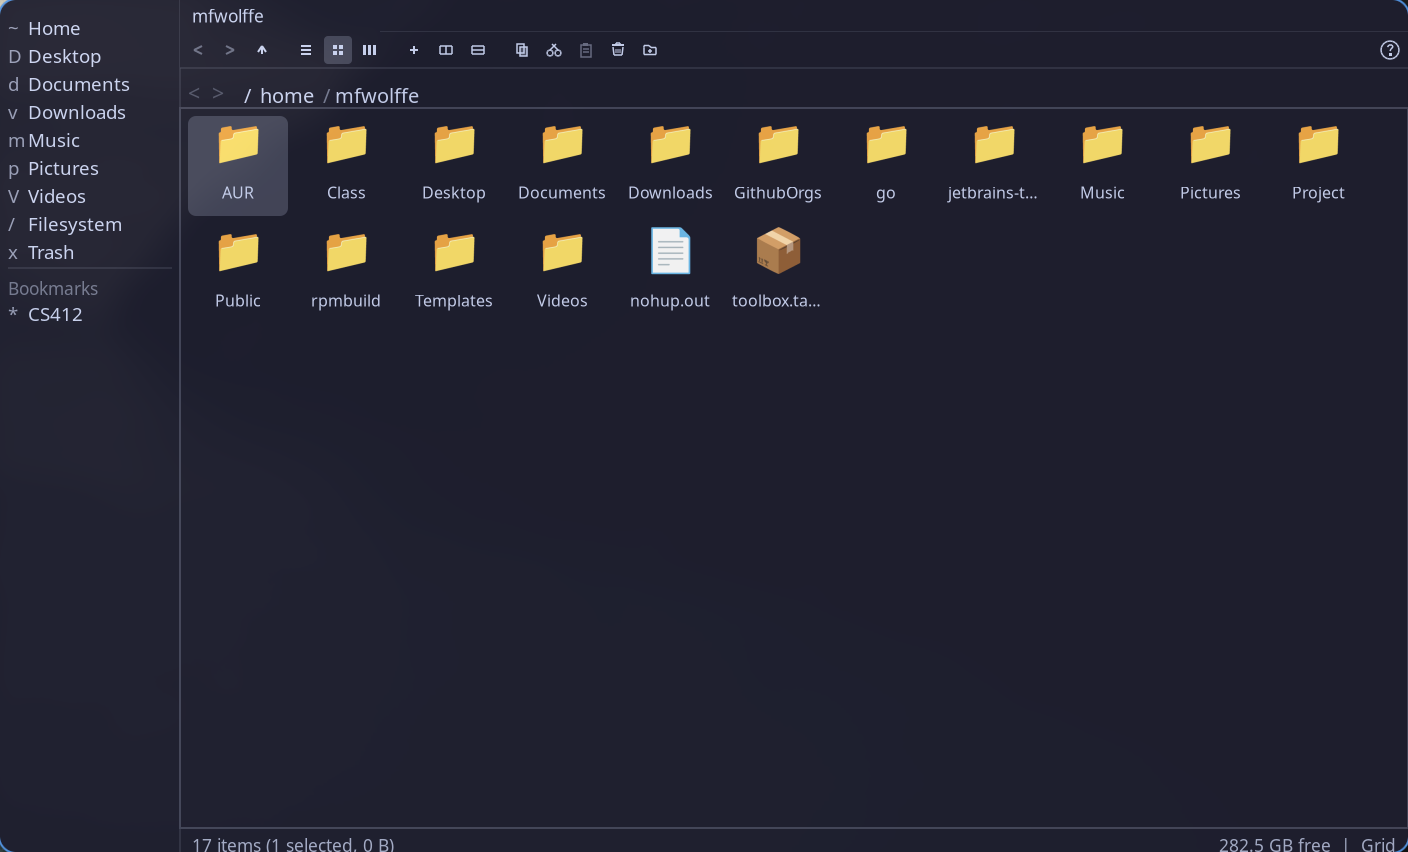Screen dimensions: 1408x852
Task: Open Videos from the sidebar places
Action: point(56,196)
